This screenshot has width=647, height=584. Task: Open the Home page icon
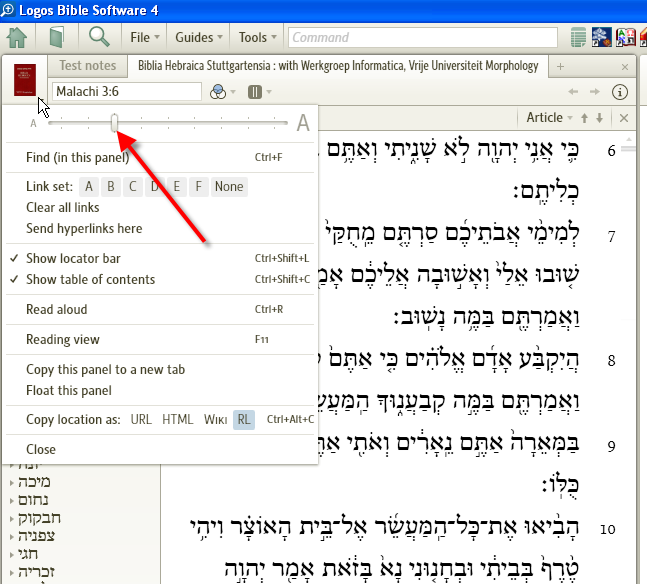click(x=17, y=38)
